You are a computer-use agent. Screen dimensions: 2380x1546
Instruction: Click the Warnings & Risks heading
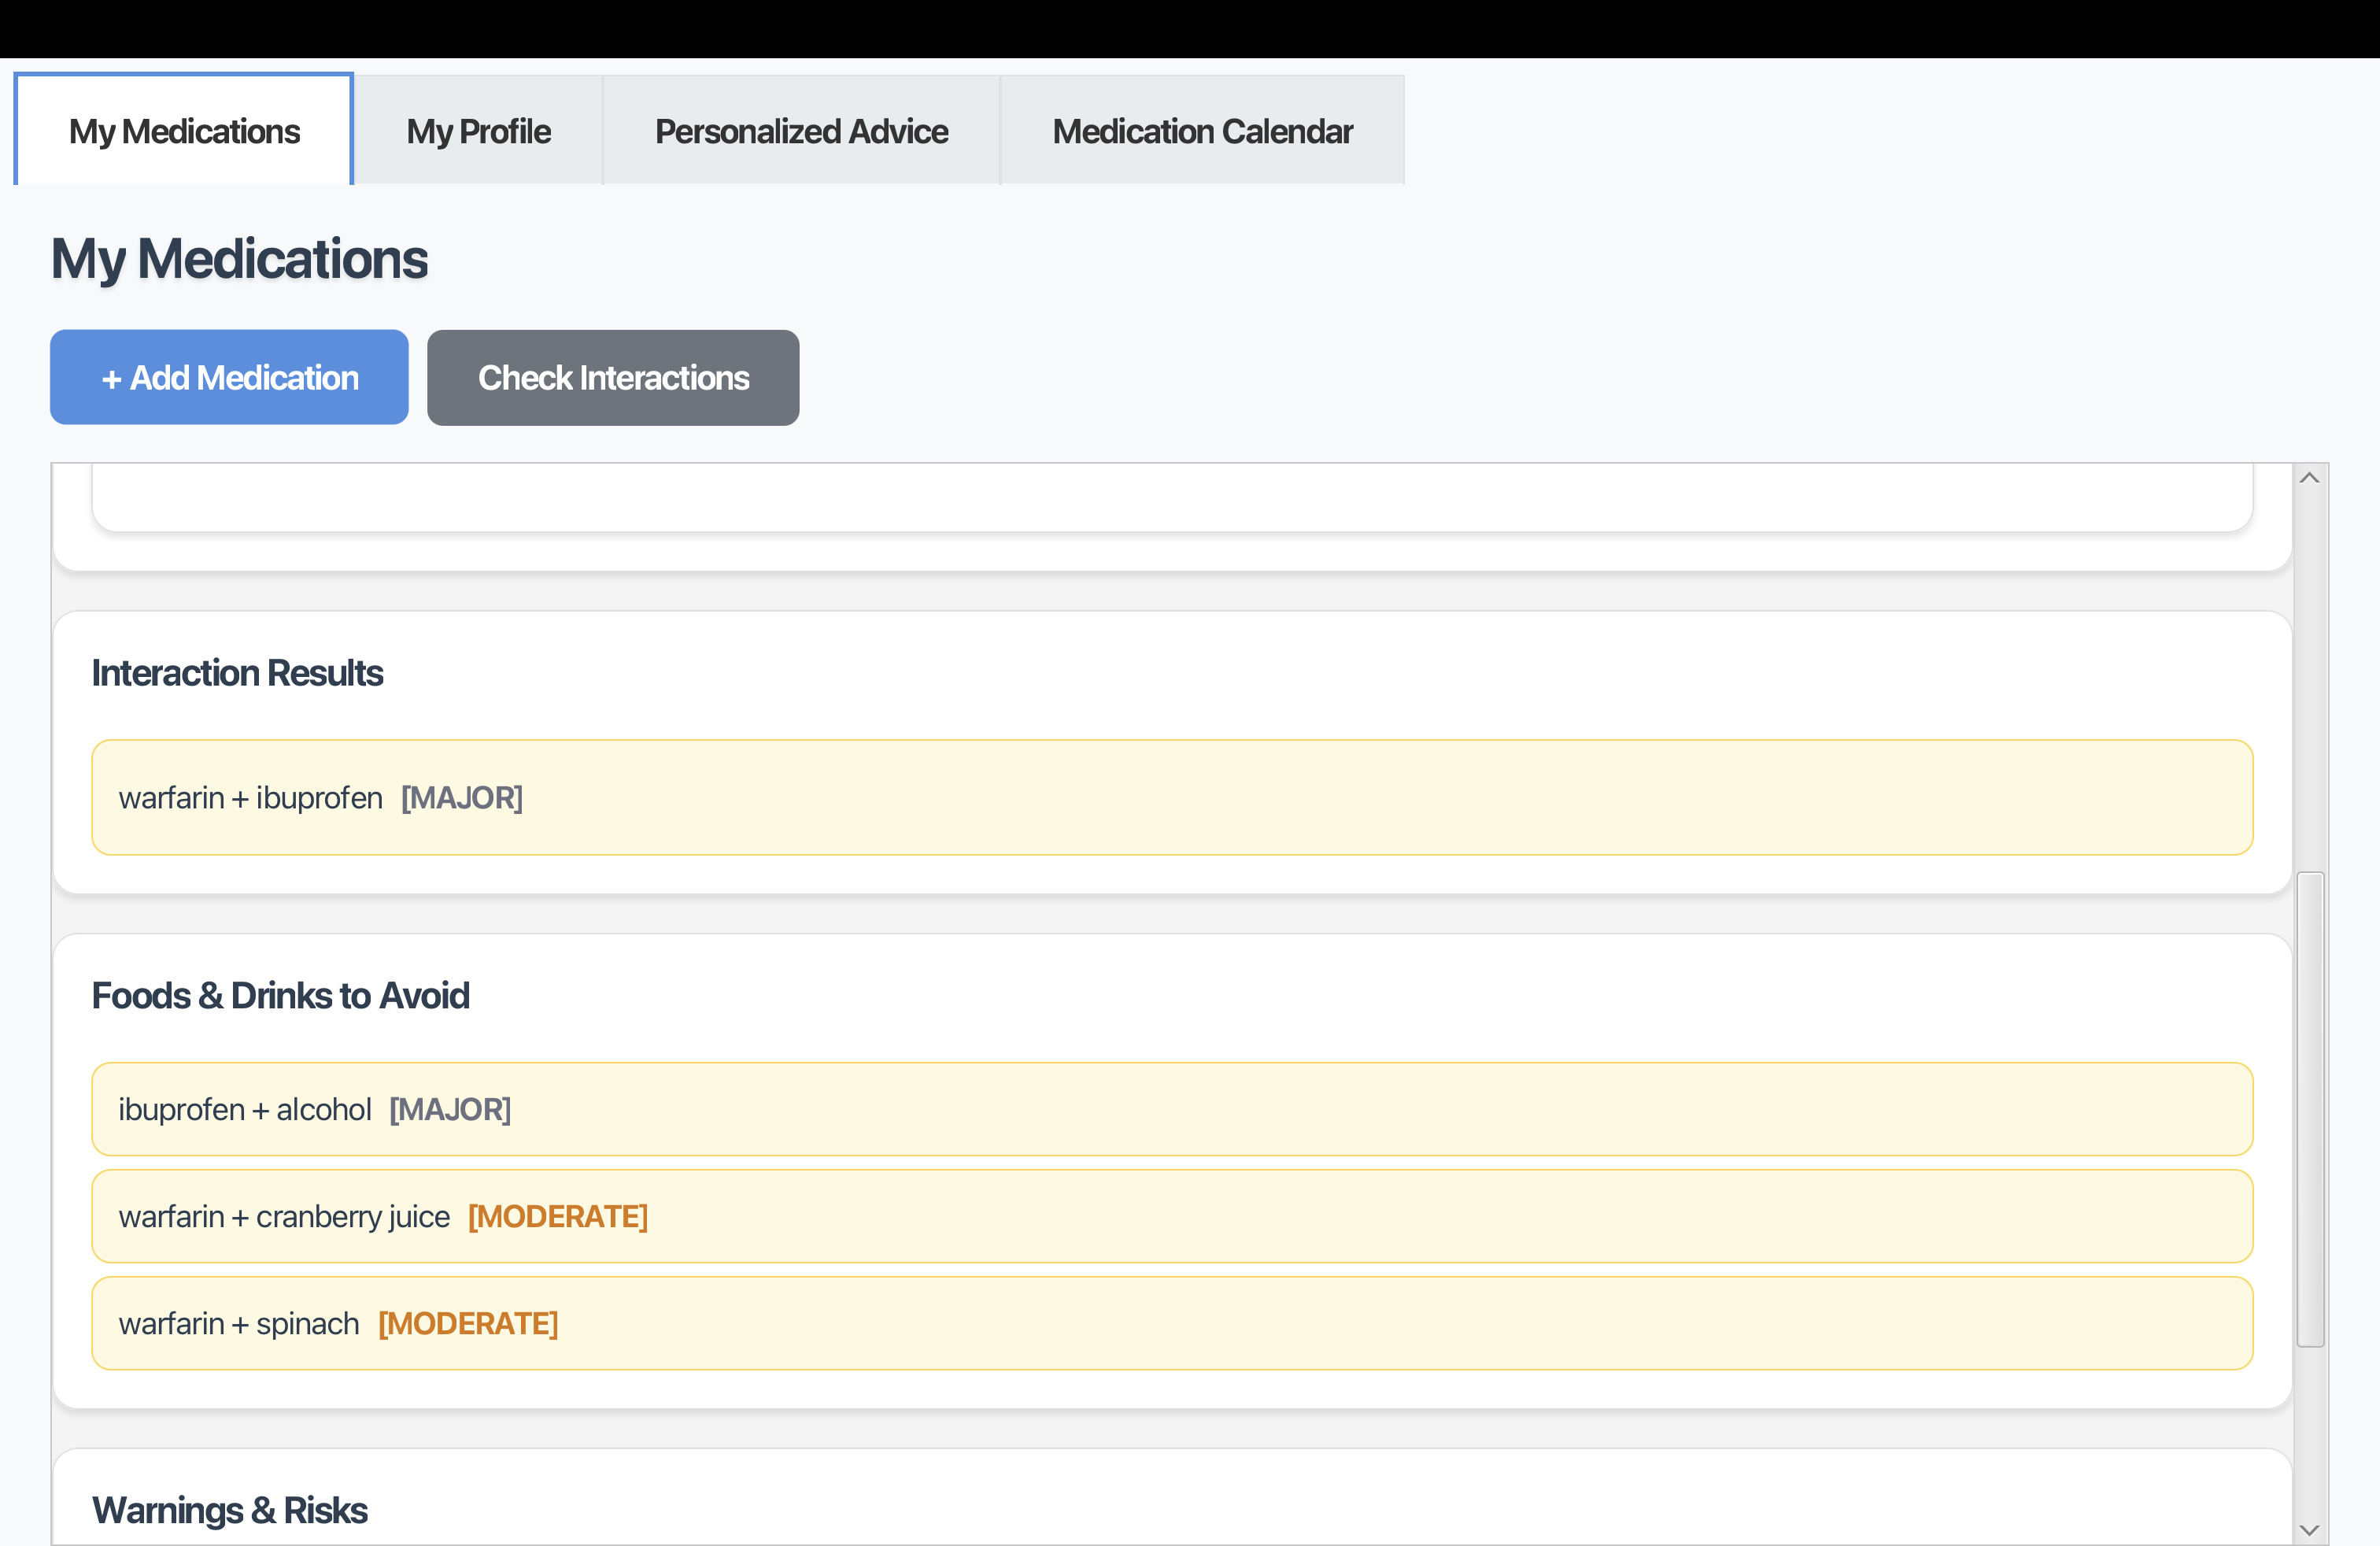[x=229, y=1510]
